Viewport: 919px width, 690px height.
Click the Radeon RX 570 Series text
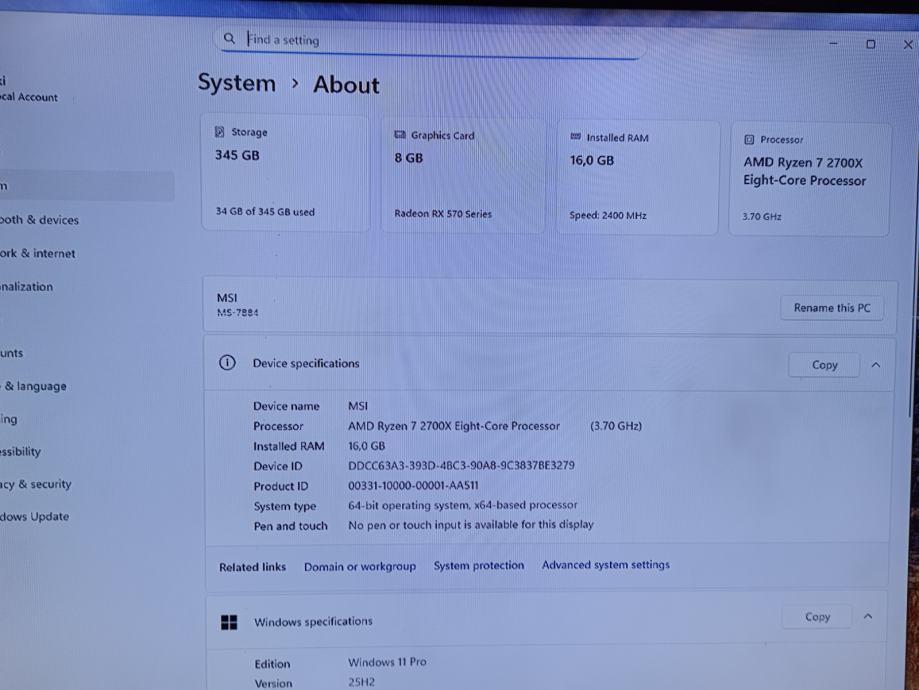[443, 214]
